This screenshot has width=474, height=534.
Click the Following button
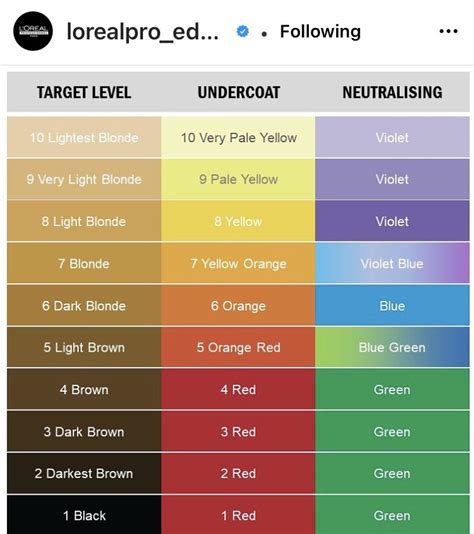pyautogui.click(x=320, y=32)
